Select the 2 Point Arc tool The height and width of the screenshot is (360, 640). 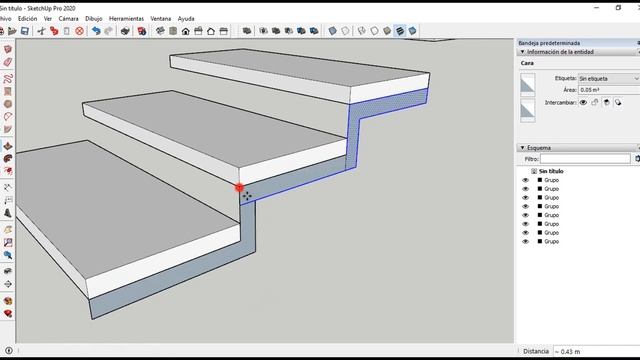8,117
